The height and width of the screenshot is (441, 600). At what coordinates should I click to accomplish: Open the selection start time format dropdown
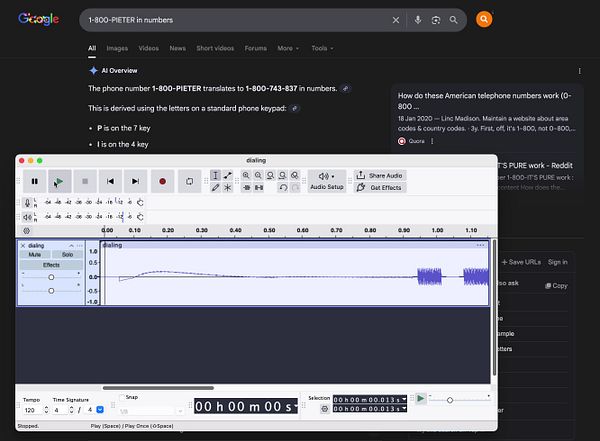404,399
